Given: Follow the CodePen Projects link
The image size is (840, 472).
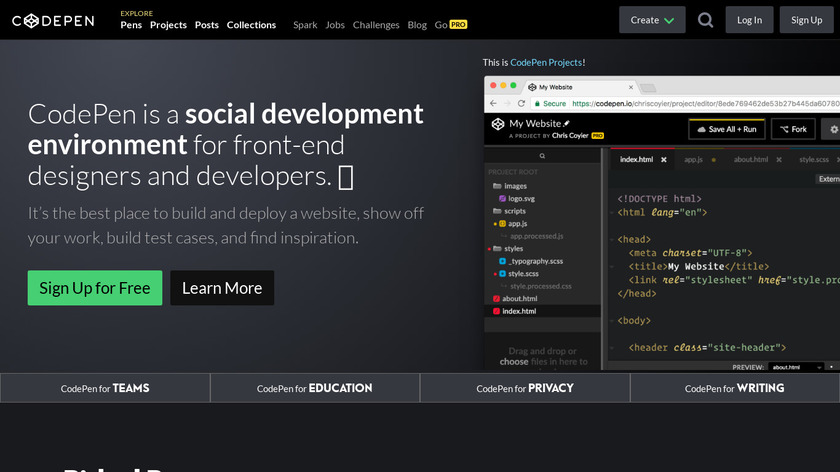Looking at the screenshot, I should point(546,62).
